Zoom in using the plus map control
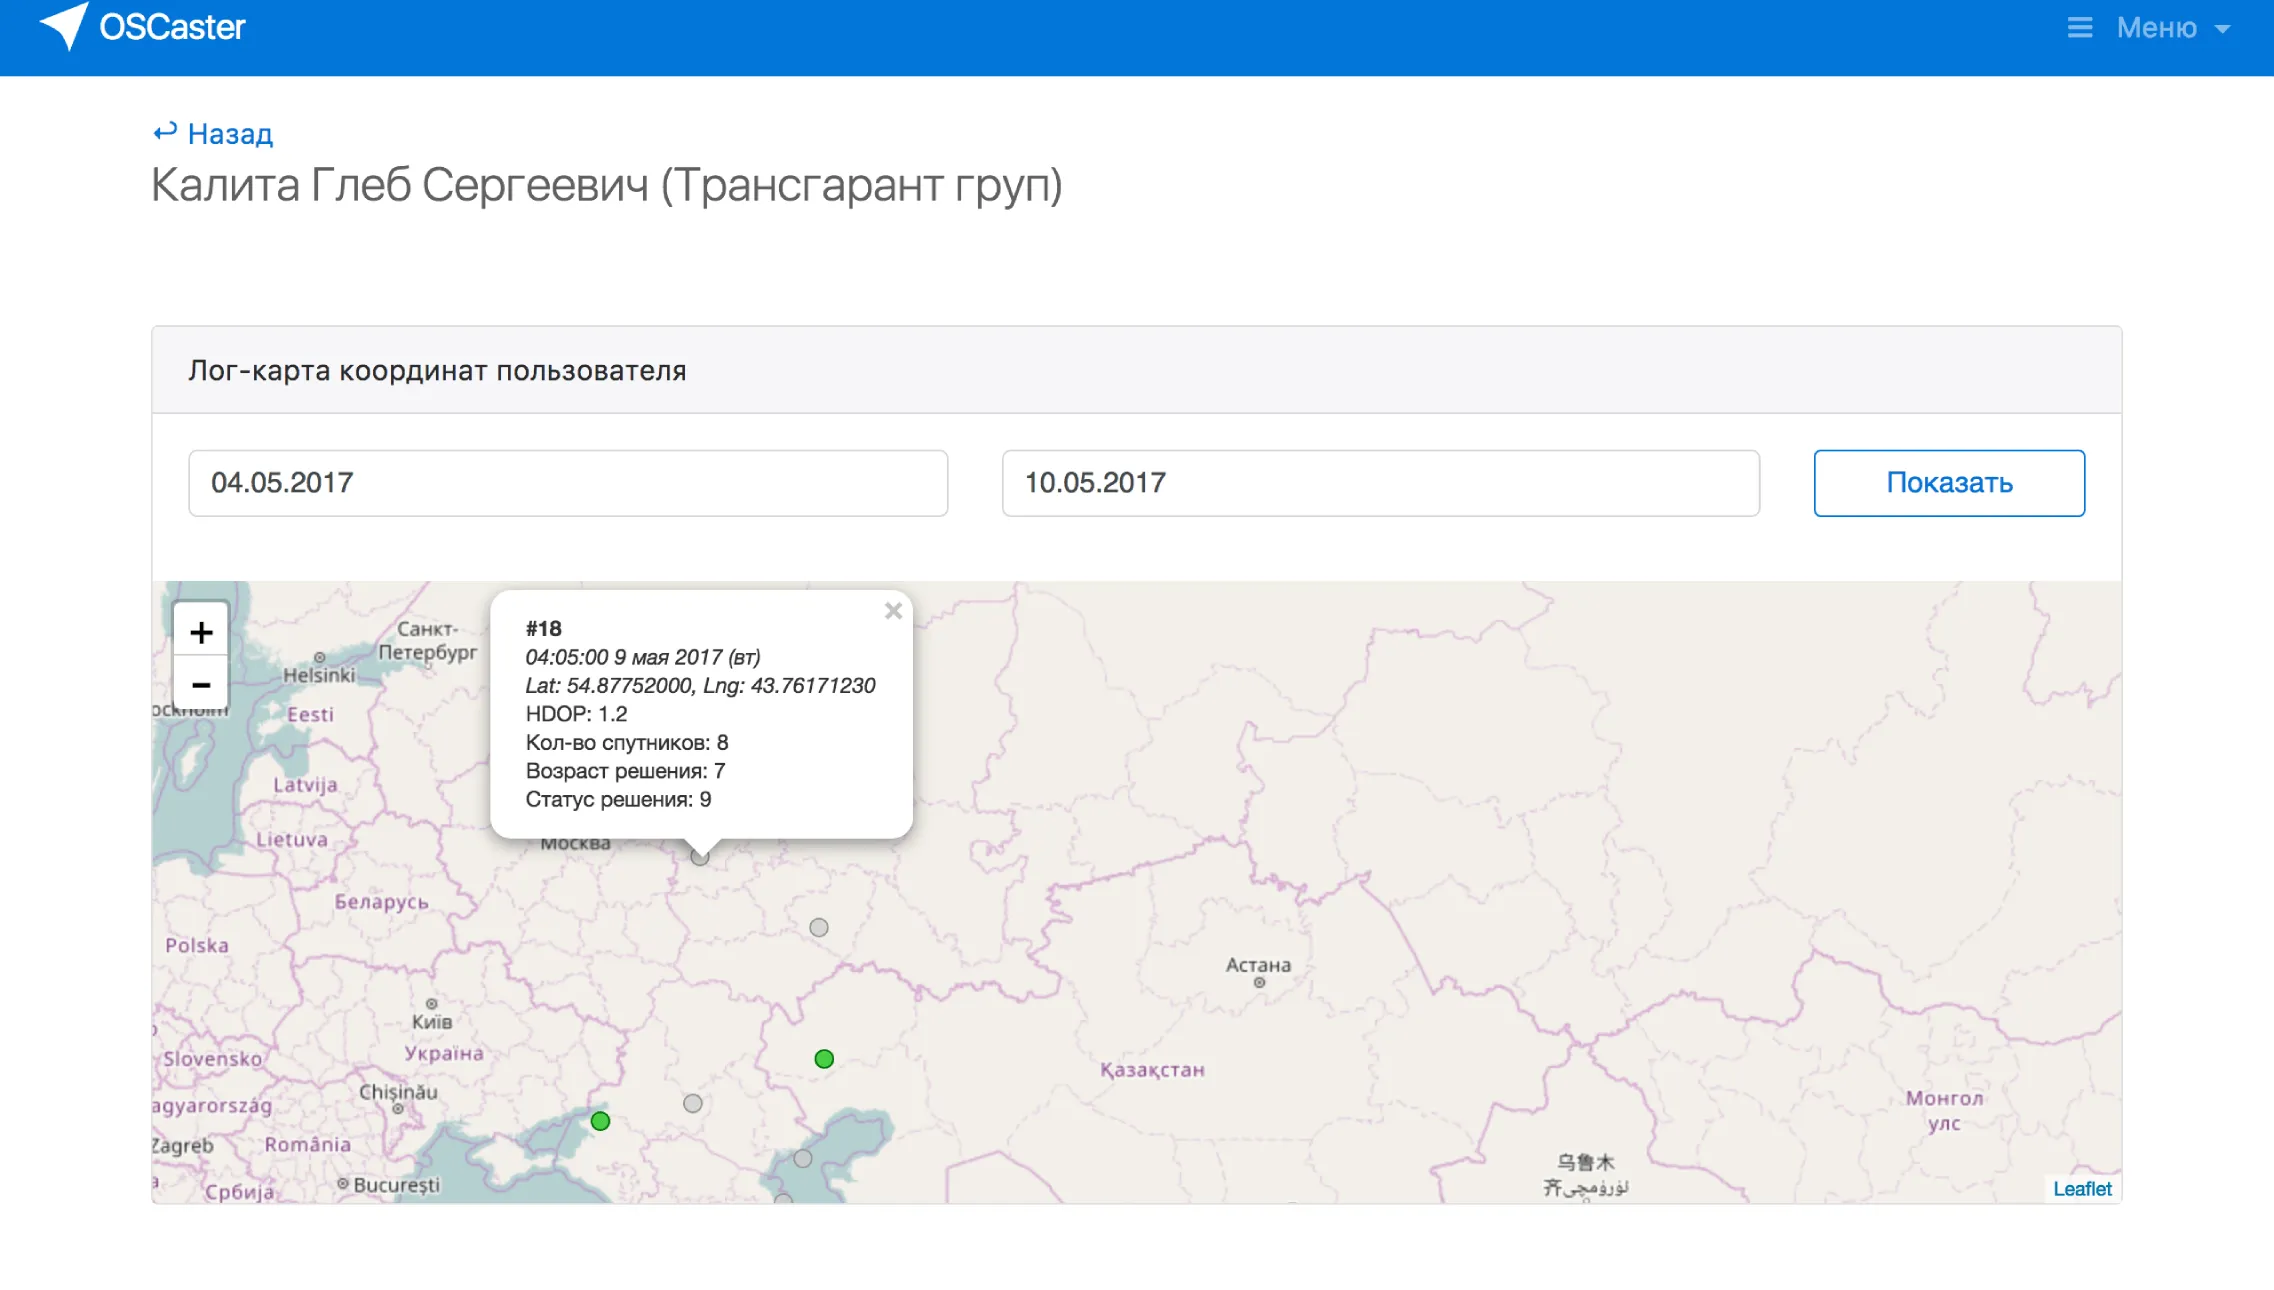The image size is (2274, 1290). (x=202, y=631)
